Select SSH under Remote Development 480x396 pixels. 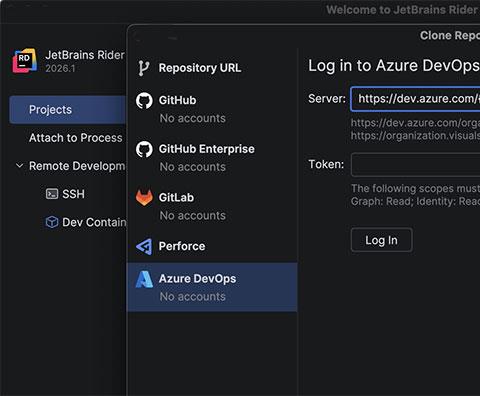pyautogui.click(x=73, y=194)
